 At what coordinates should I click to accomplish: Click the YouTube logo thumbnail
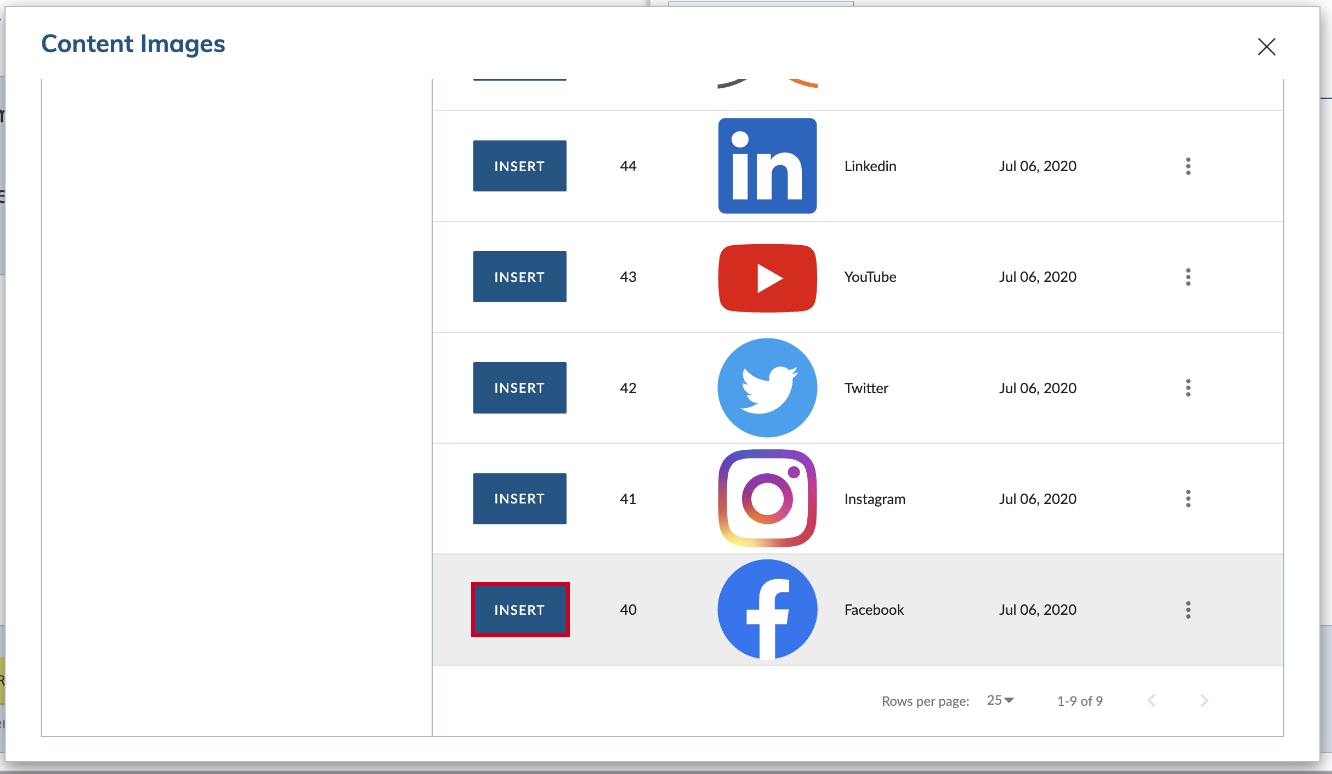(x=767, y=277)
